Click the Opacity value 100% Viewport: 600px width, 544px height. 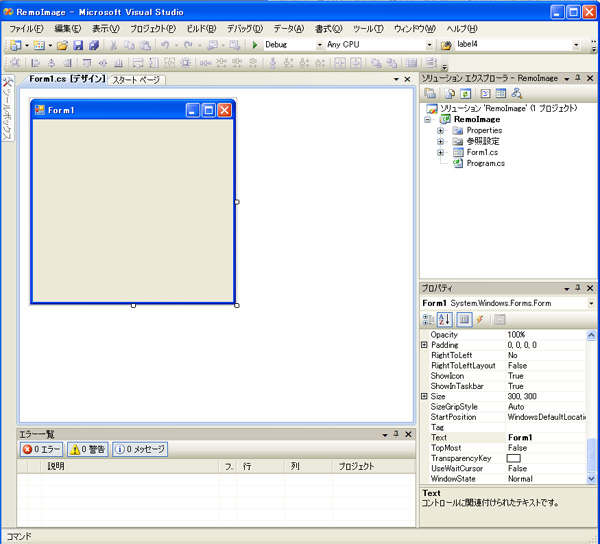point(516,335)
